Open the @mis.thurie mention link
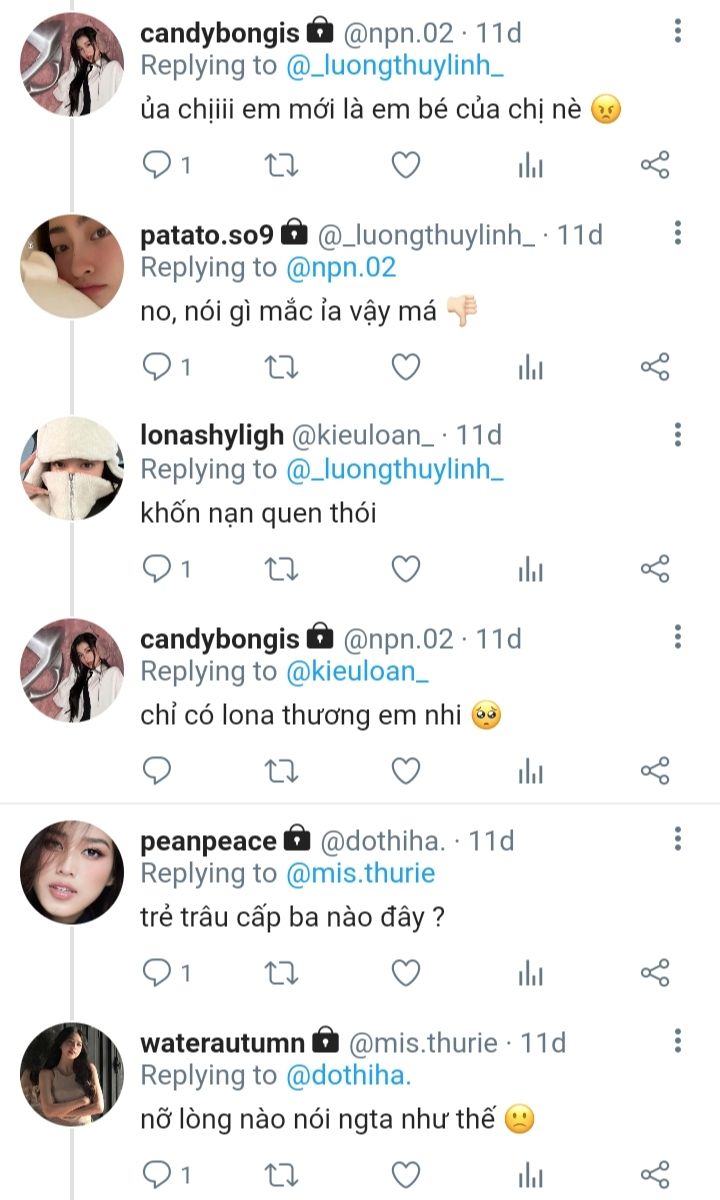The height and width of the screenshot is (1200, 720). [360, 873]
